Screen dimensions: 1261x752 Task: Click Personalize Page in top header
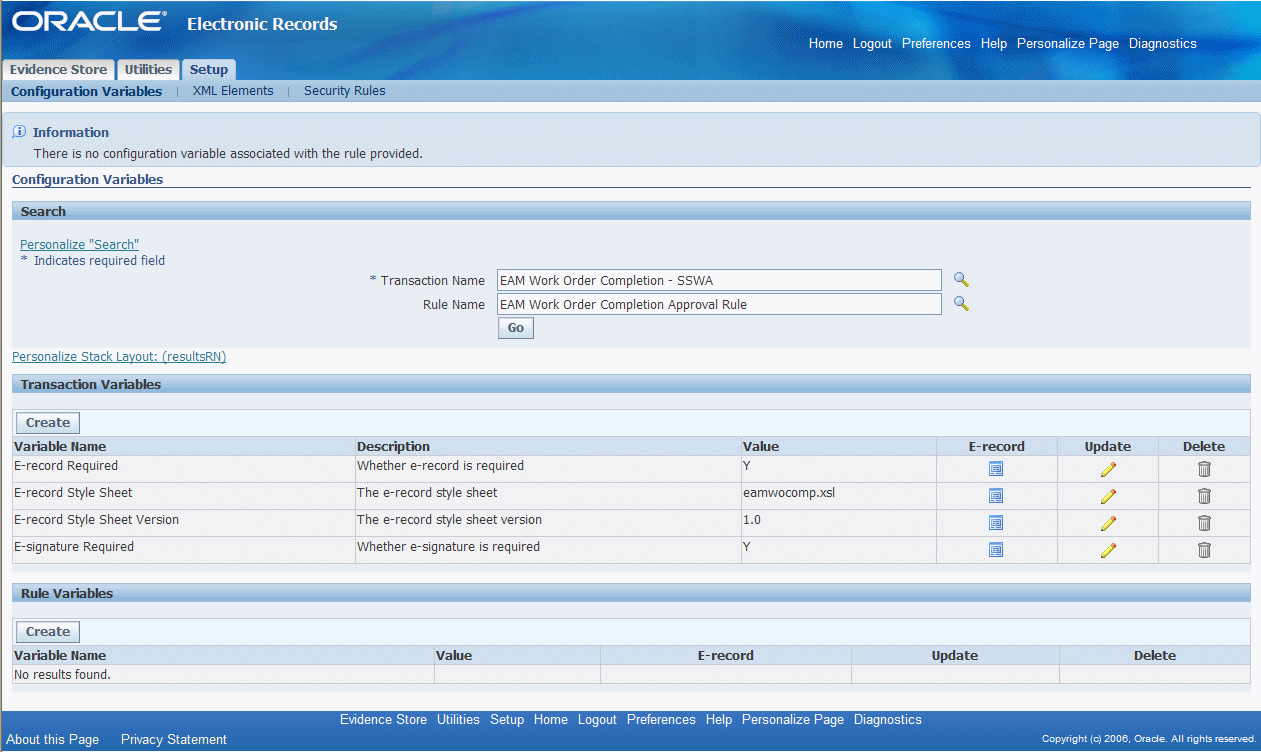(x=1068, y=44)
